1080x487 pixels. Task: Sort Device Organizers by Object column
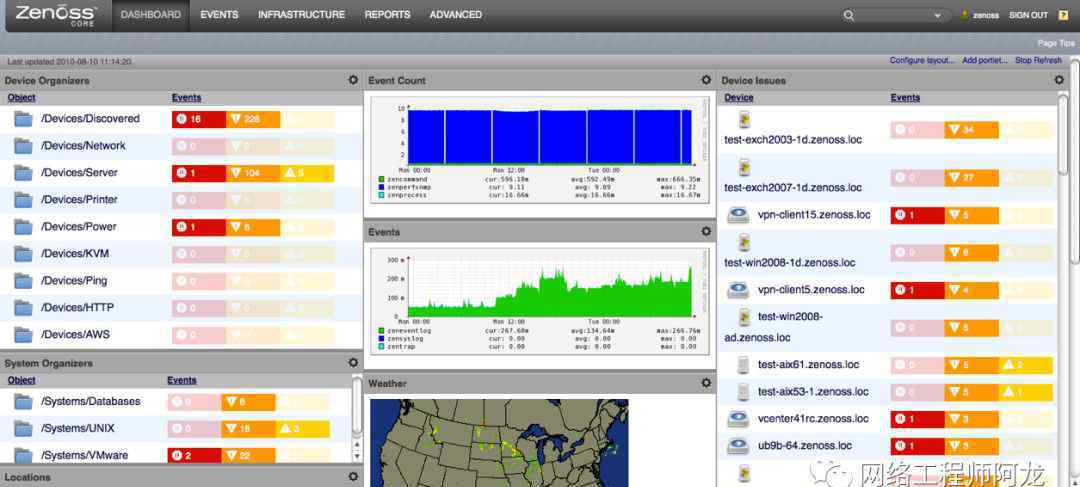pyautogui.click(x=21, y=98)
